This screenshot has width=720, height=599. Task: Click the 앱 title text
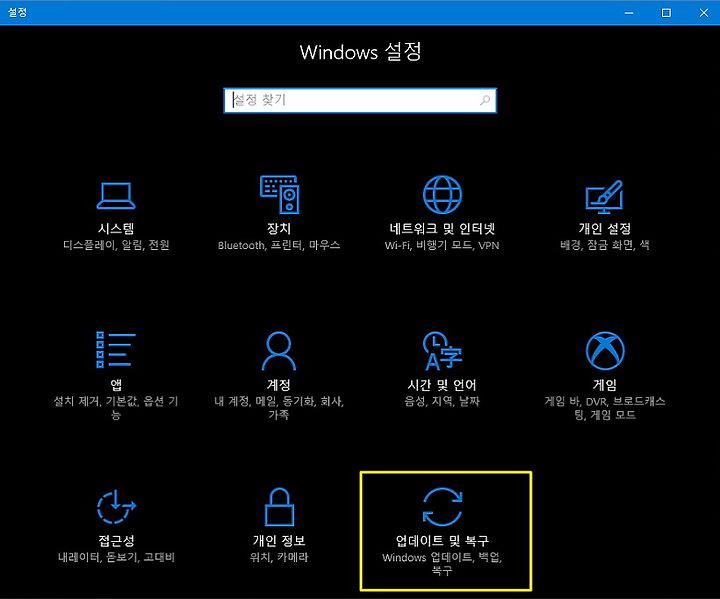[x=116, y=384]
